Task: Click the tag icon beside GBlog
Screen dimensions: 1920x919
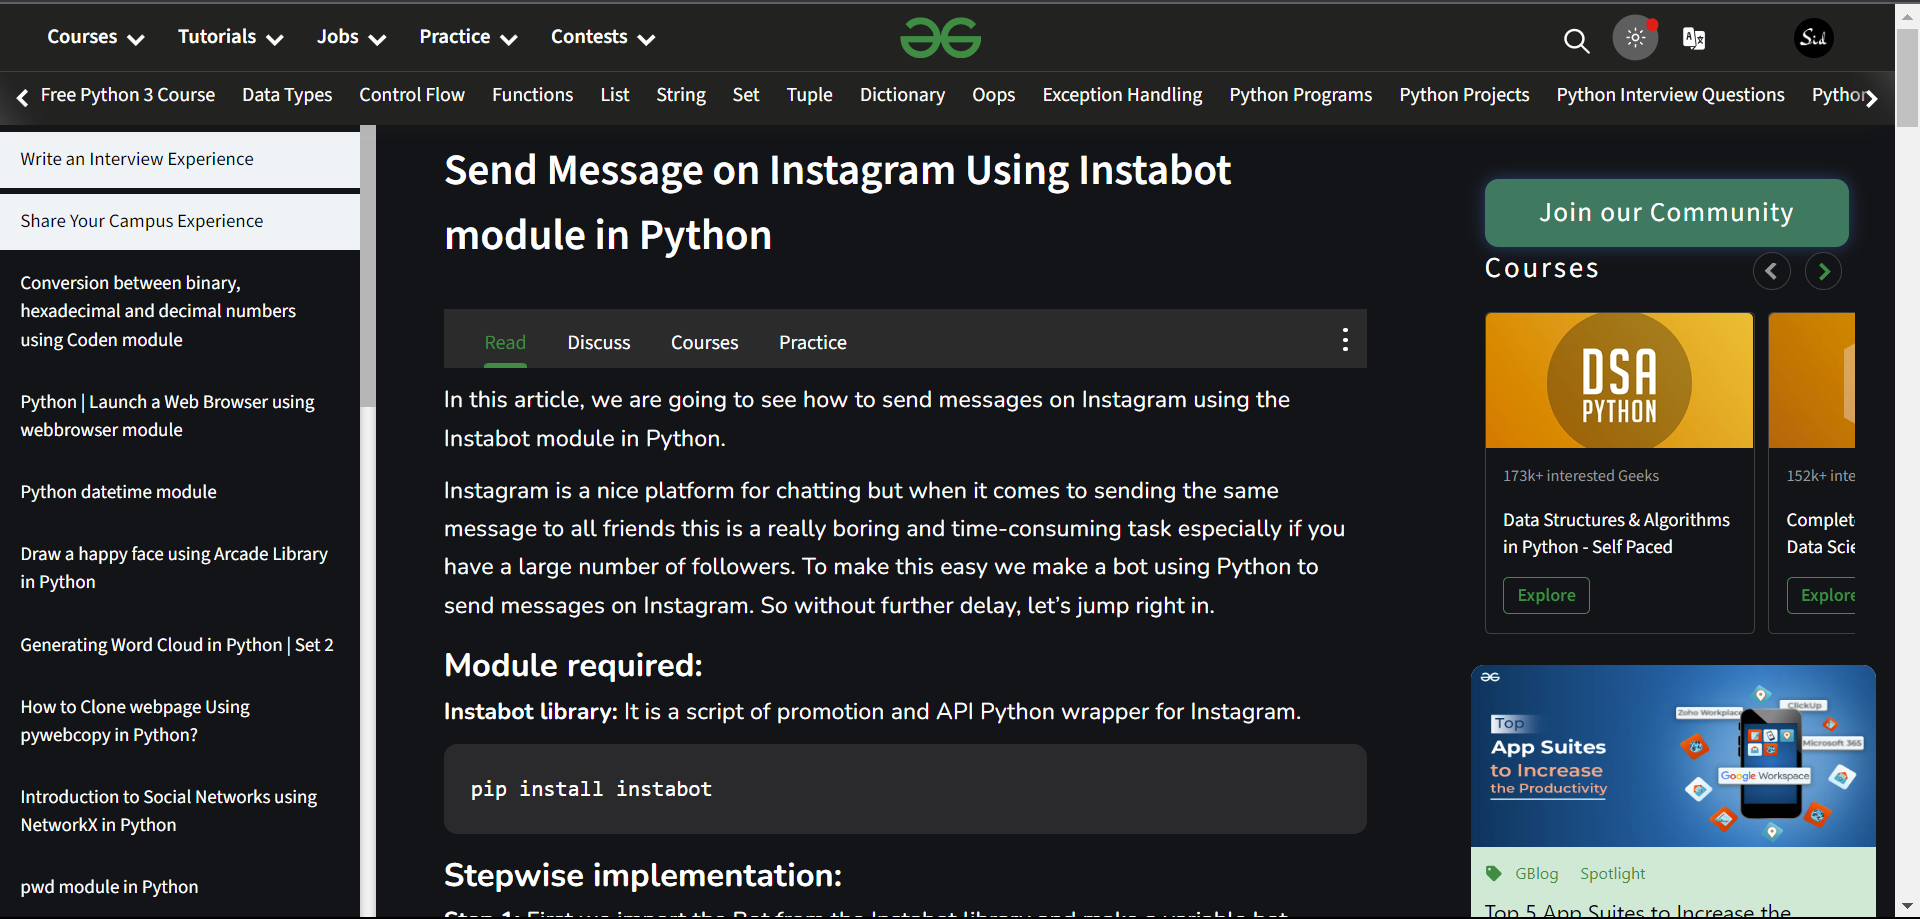Action: point(1494,873)
